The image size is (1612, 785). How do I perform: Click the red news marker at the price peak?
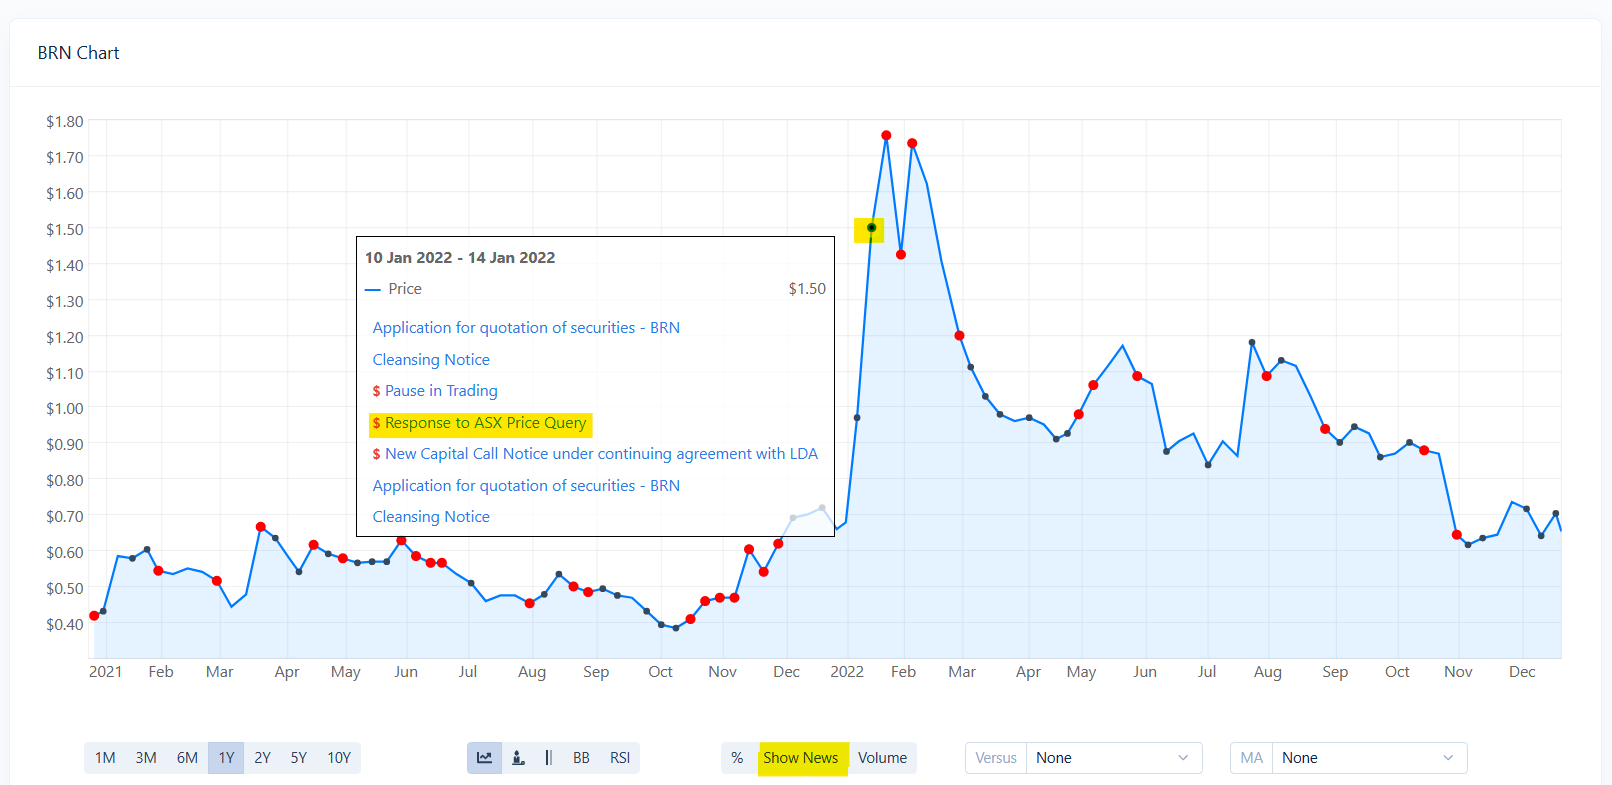tap(886, 135)
